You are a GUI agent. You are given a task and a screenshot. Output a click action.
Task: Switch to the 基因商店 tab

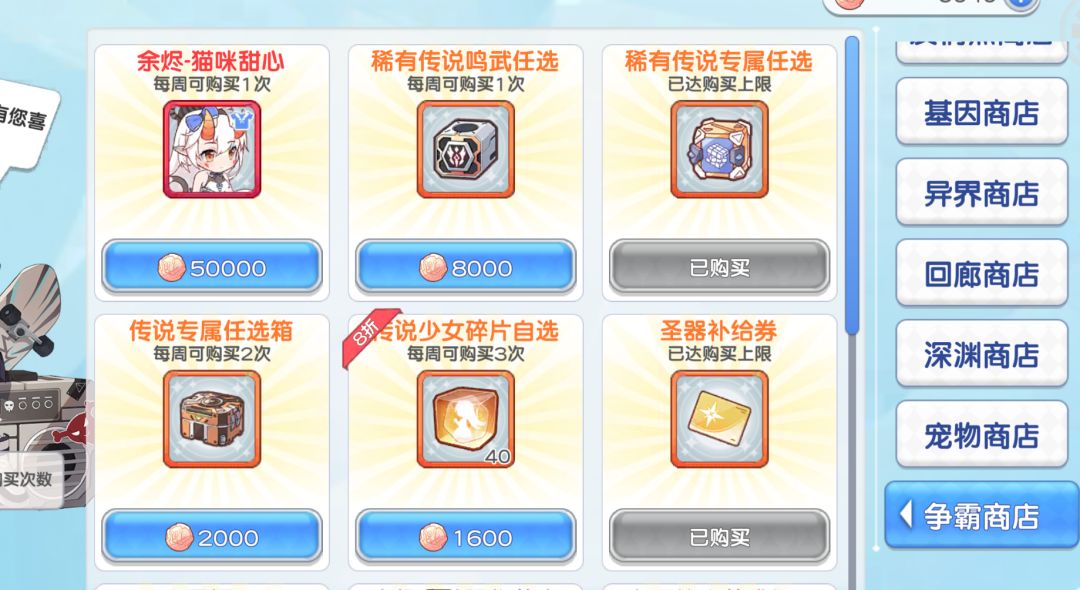982,112
